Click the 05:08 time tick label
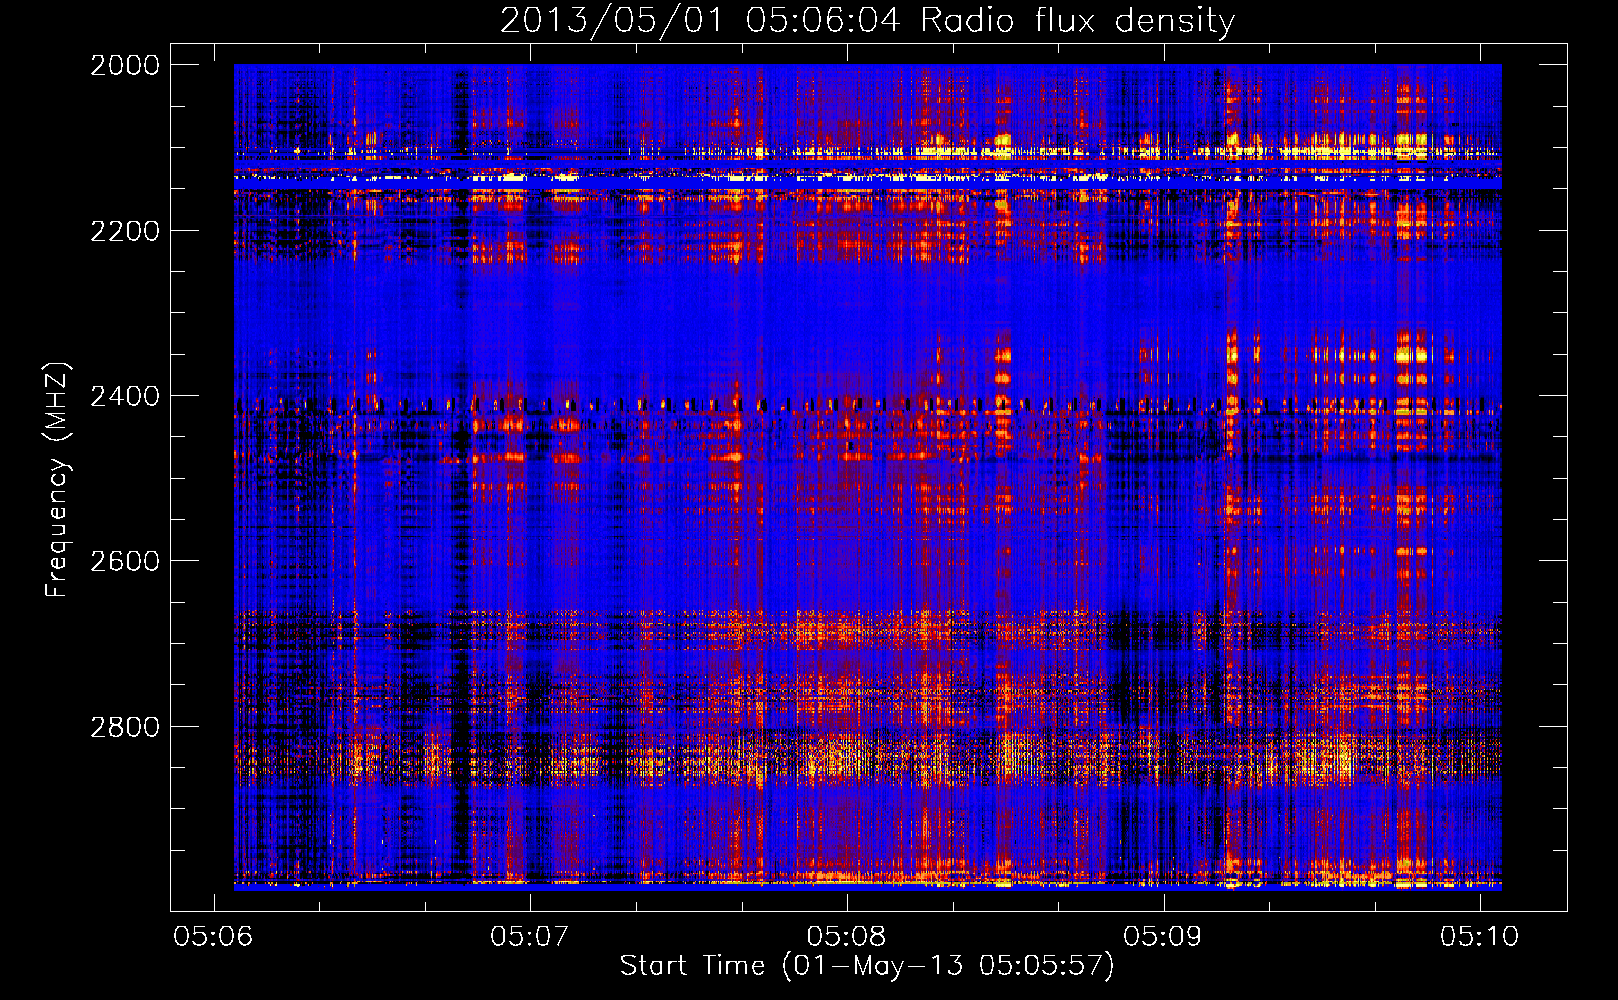 click(847, 936)
